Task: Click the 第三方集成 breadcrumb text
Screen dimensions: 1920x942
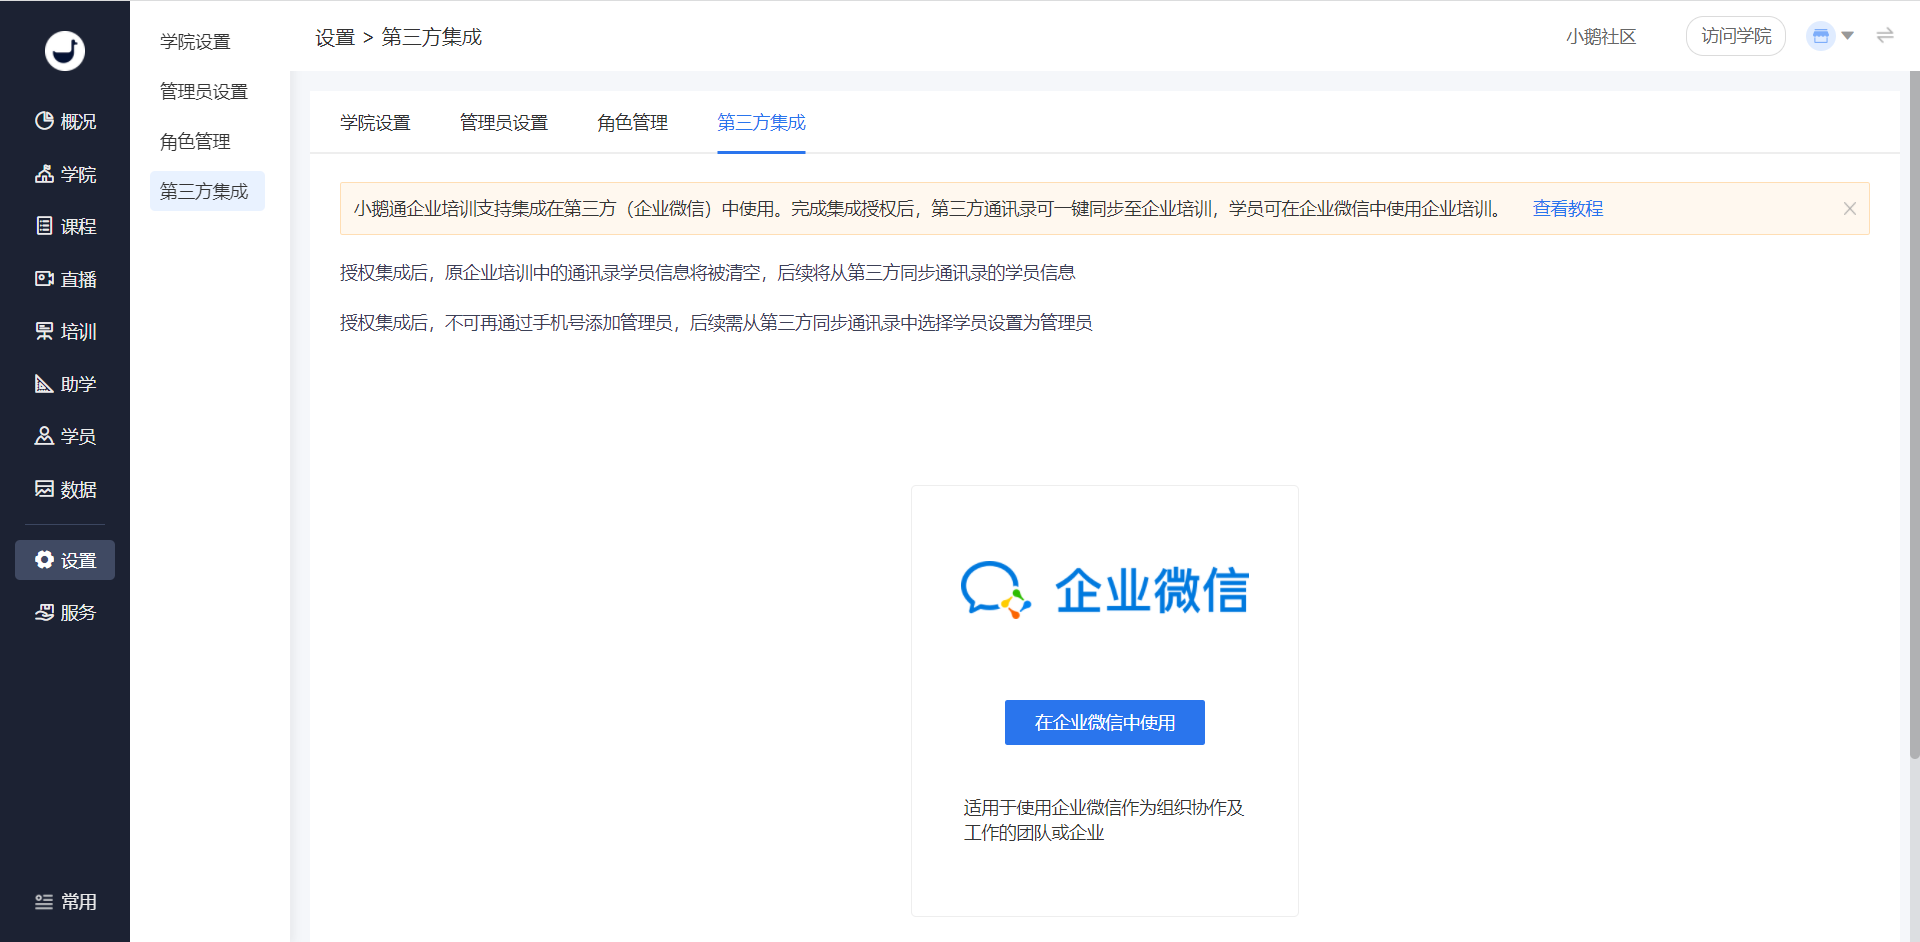Action: point(432,37)
